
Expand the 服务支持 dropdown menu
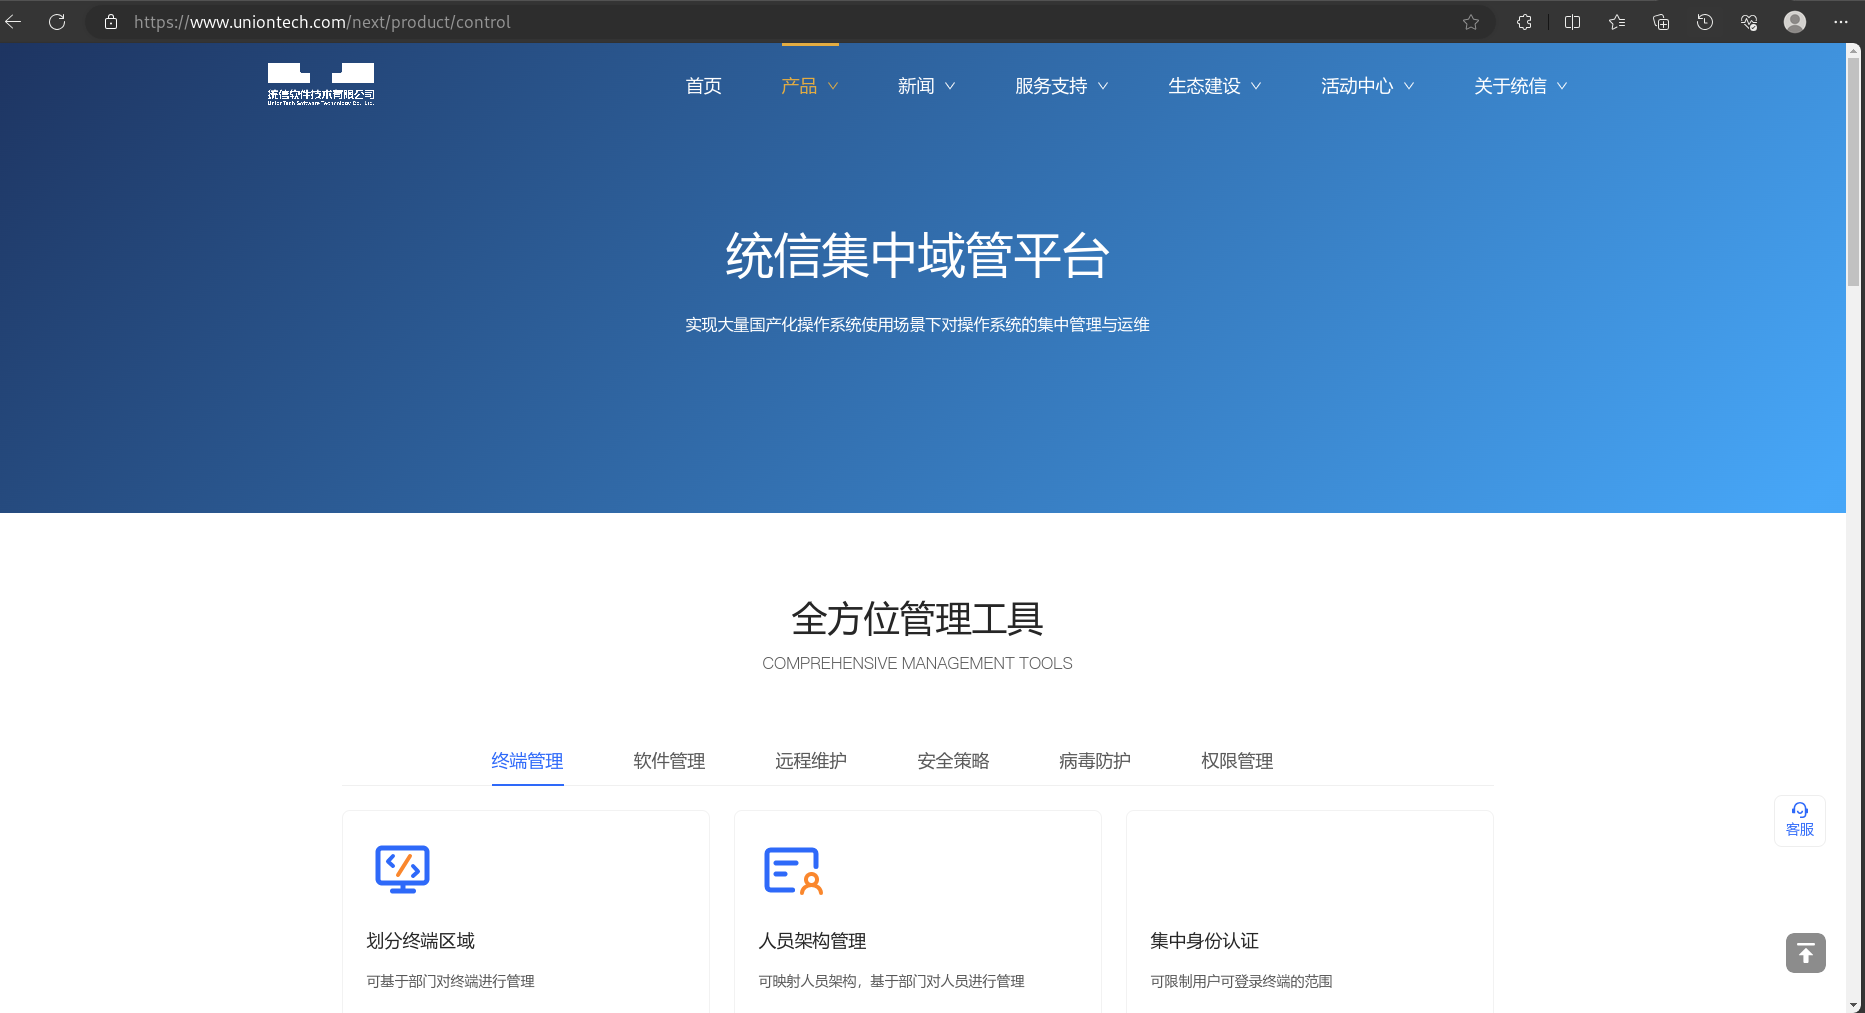(1061, 86)
